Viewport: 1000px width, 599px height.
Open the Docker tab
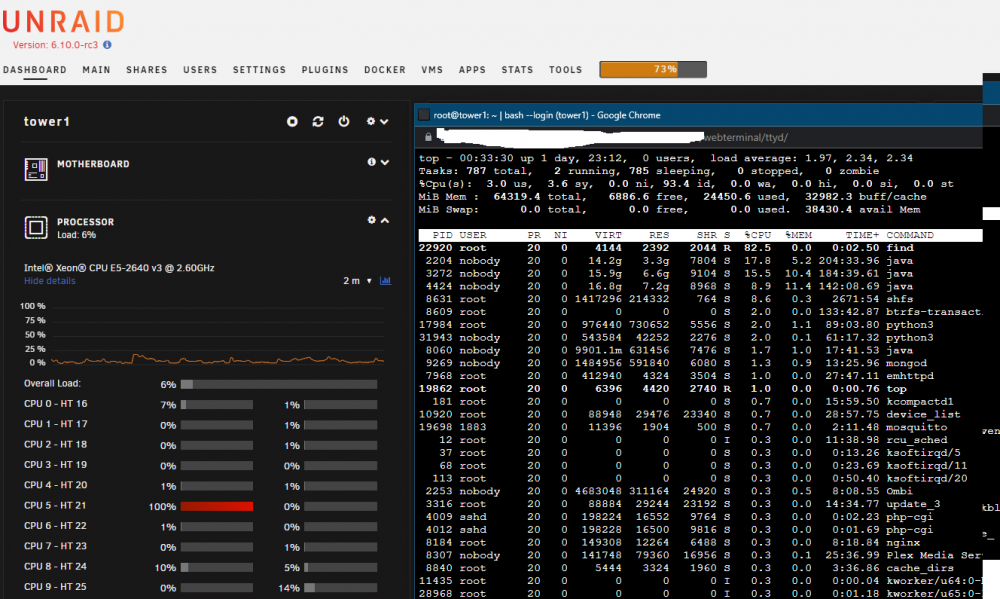coord(385,70)
